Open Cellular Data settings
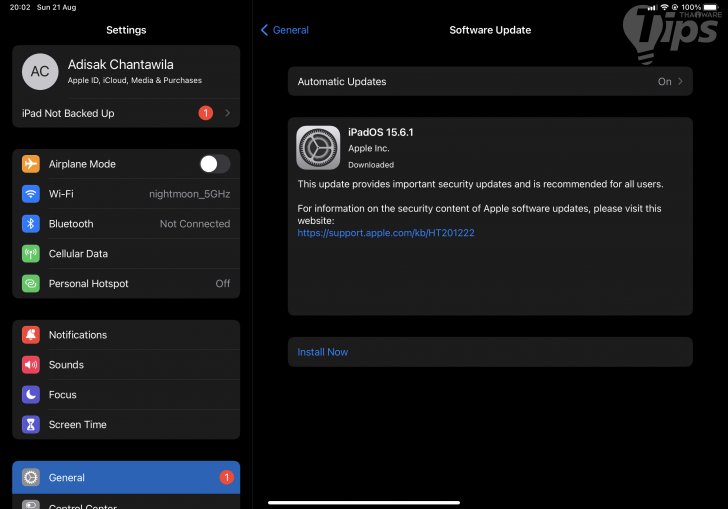 (x=126, y=254)
